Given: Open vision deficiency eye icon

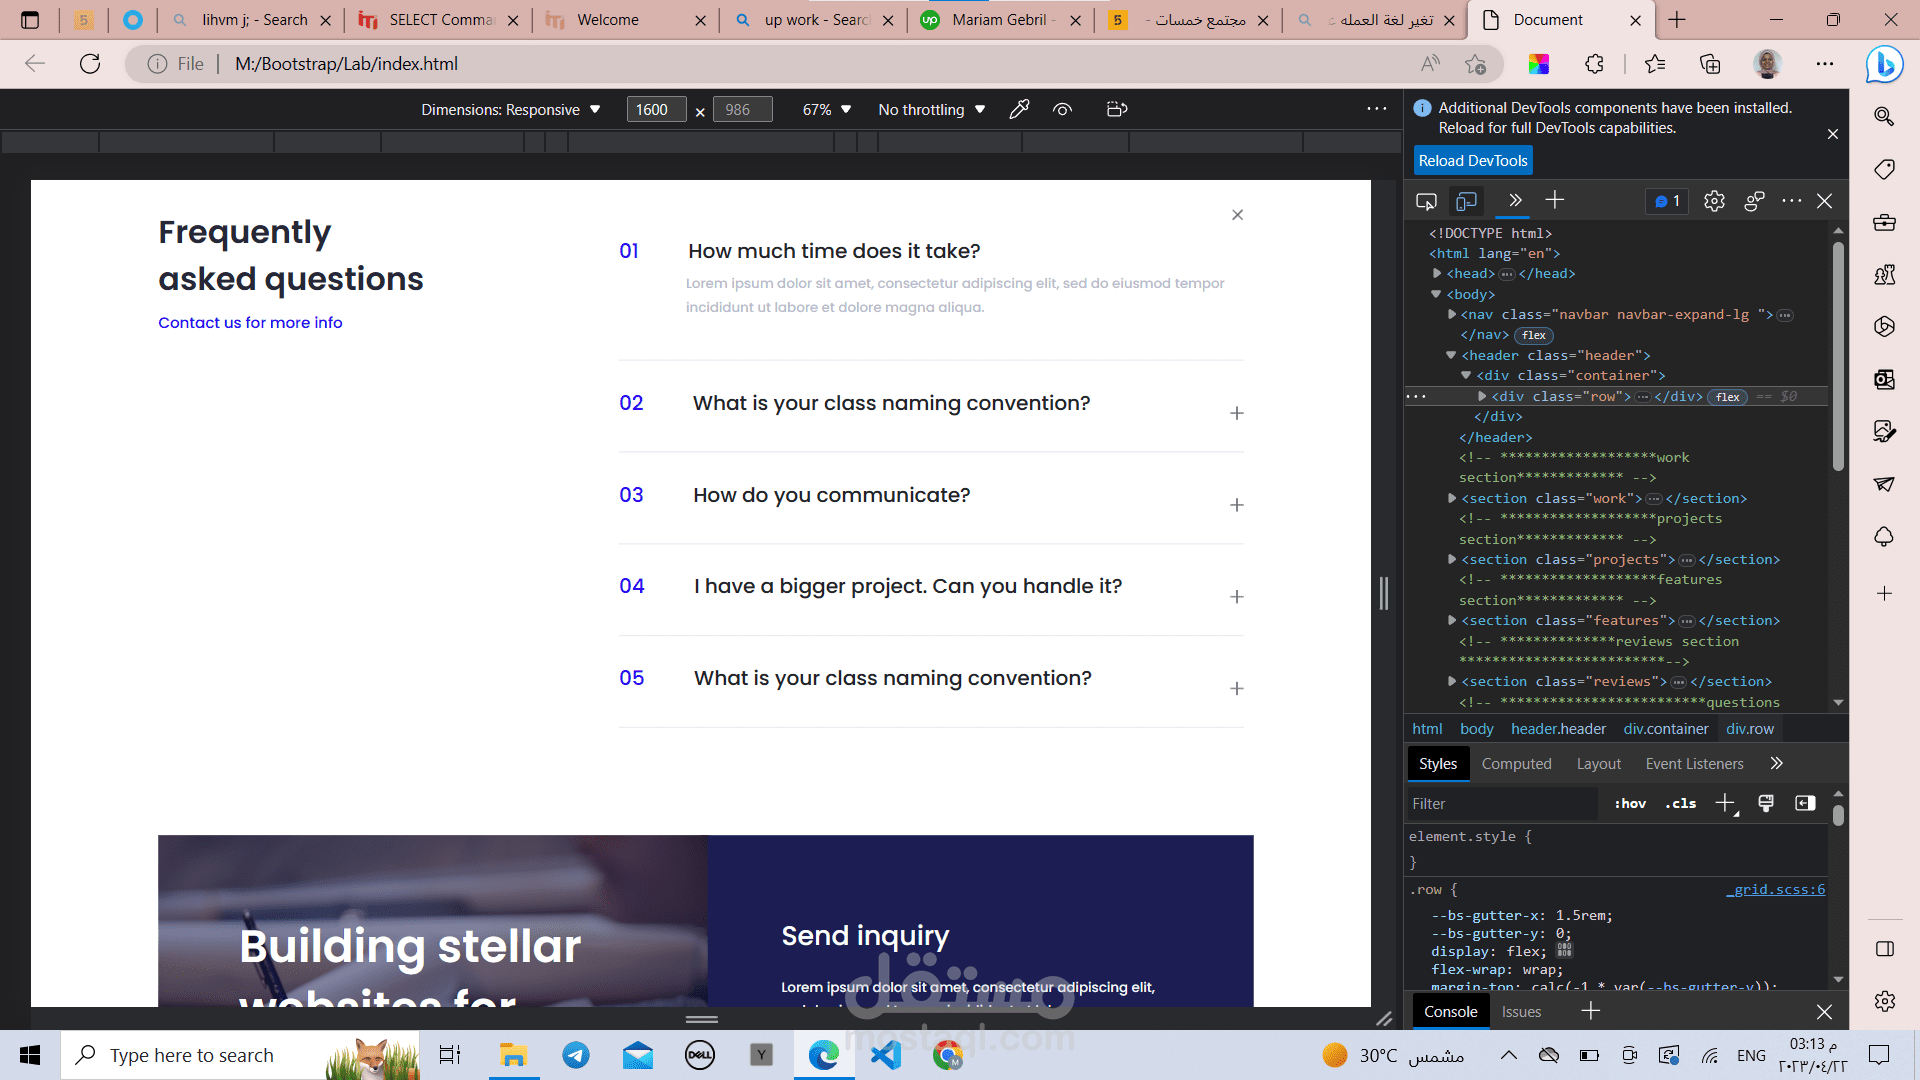Looking at the screenshot, I should point(1062,109).
